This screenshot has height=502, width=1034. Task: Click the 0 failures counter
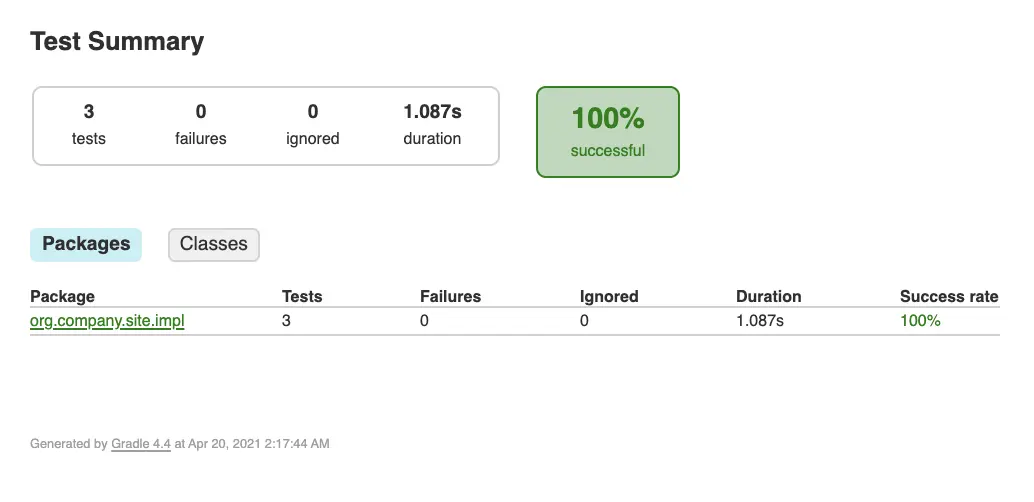coord(200,125)
